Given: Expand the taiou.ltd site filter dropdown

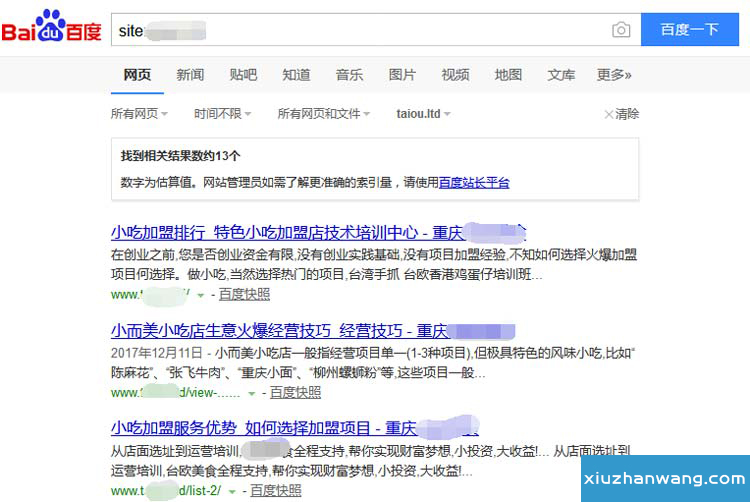Looking at the screenshot, I should pos(423,114).
